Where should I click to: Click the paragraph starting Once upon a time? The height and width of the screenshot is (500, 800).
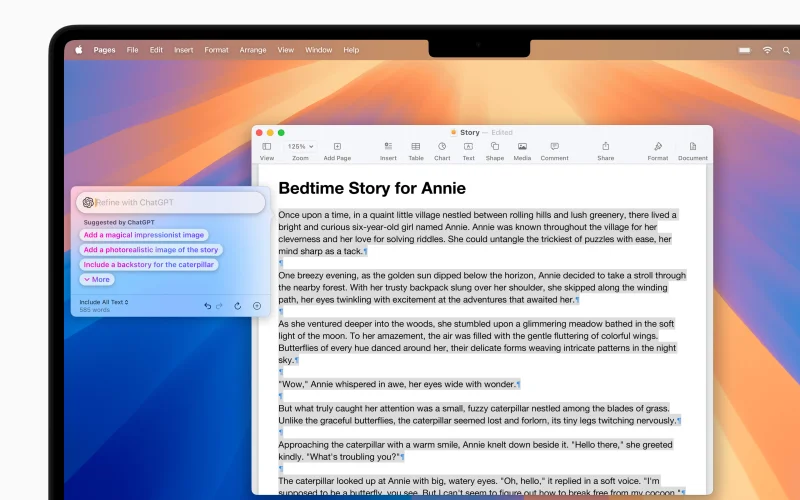(477, 233)
